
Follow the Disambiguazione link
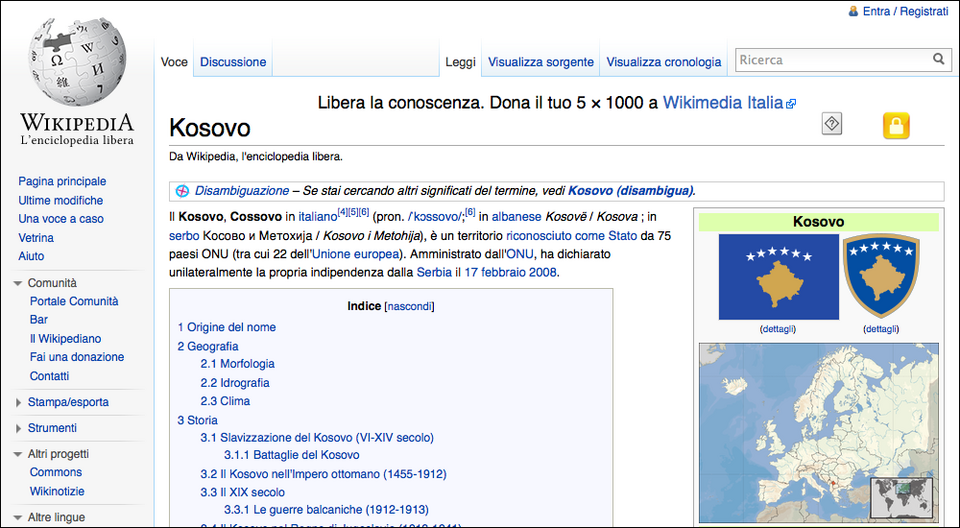(x=242, y=190)
